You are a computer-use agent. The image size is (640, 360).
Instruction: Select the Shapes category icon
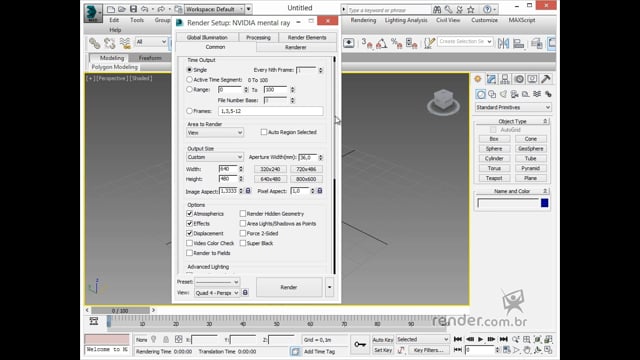[492, 94]
